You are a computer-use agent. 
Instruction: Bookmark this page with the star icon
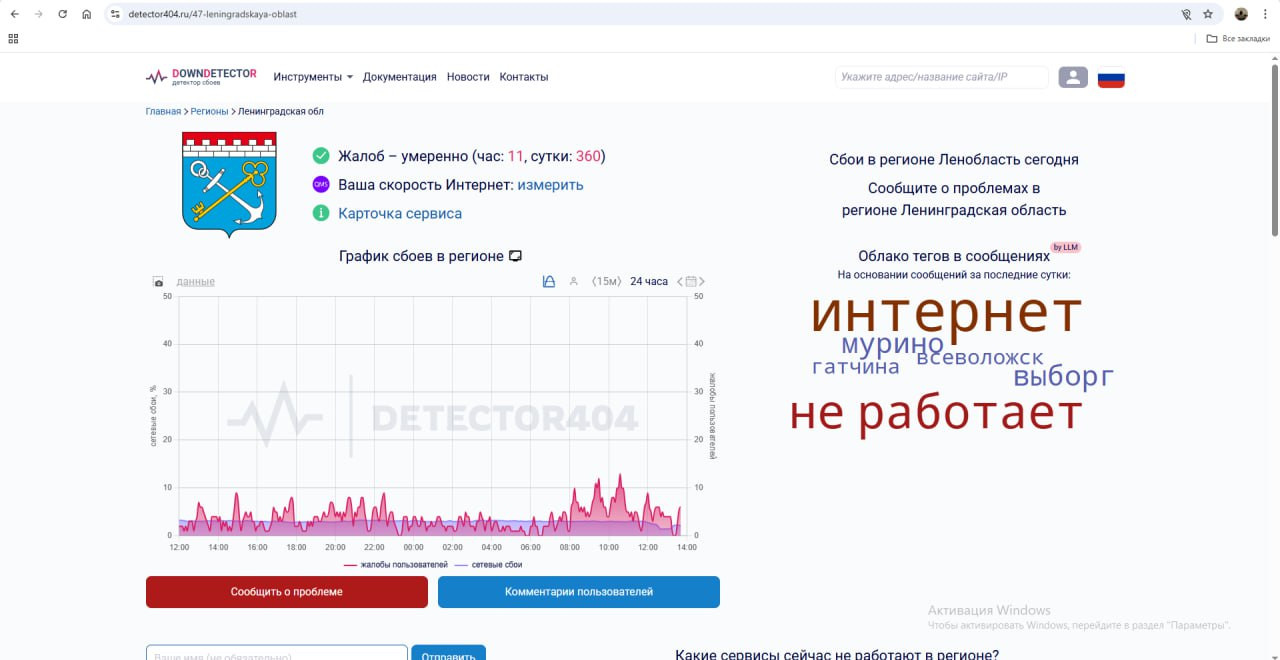[1208, 14]
